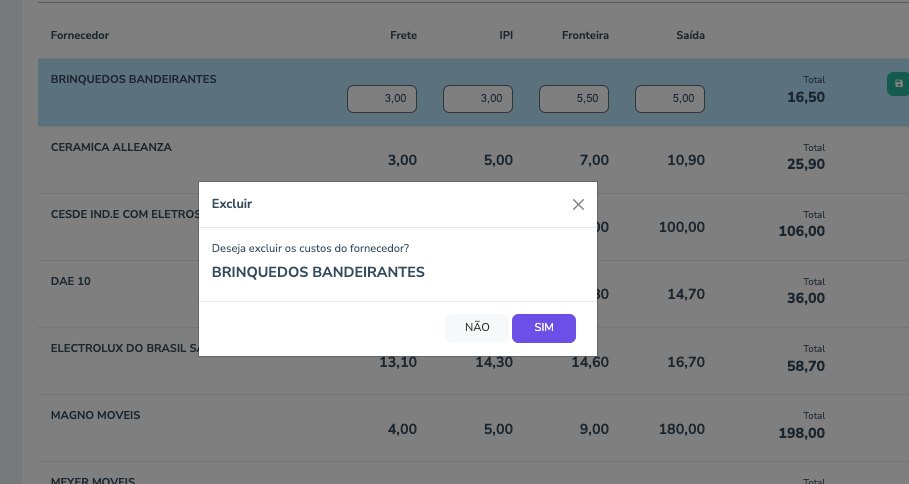Click BRINQUEDOS BANDEIRANTES name in table row
The height and width of the screenshot is (484, 909).
coord(133,78)
